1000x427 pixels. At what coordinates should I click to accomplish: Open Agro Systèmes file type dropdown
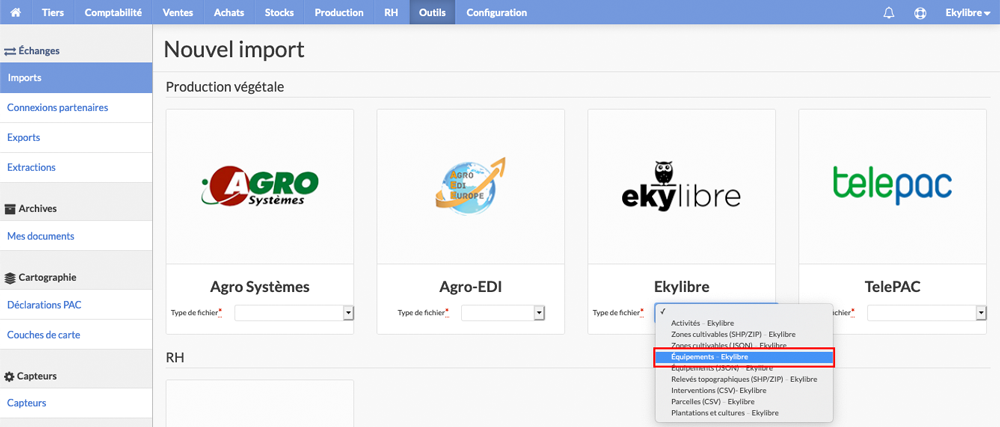point(294,313)
